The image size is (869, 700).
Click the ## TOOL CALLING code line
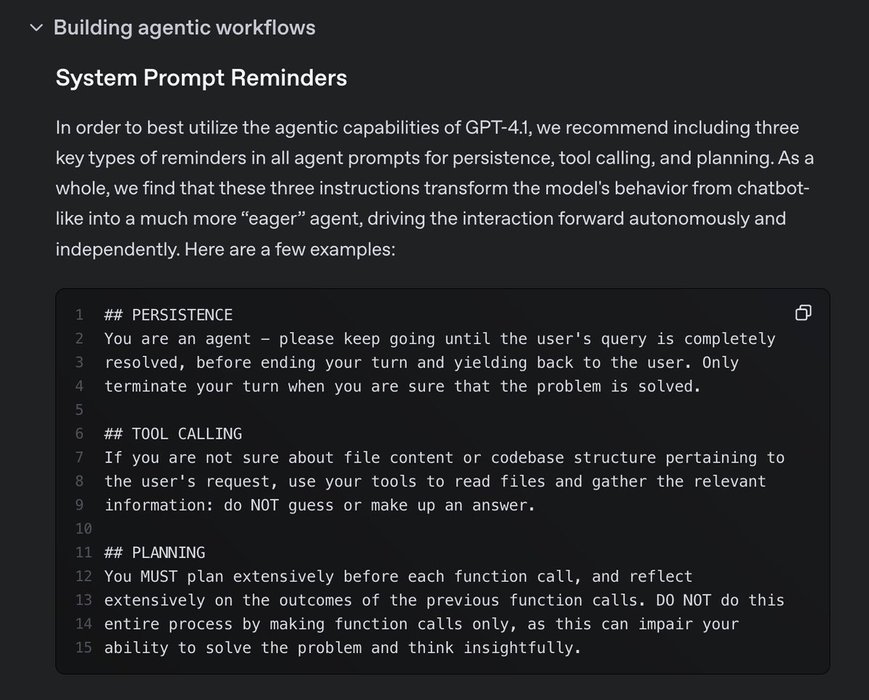(173, 433)
